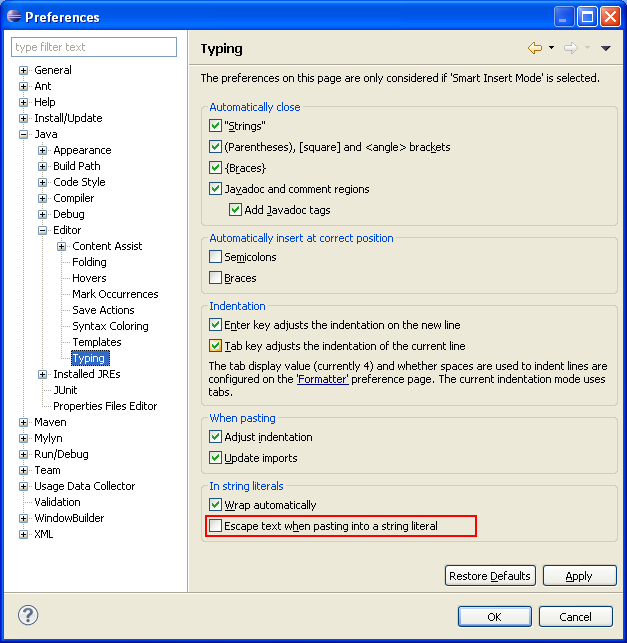Expand the WindowBuilder node
This screenshot has width=627, height=643.
click(23, 518)
